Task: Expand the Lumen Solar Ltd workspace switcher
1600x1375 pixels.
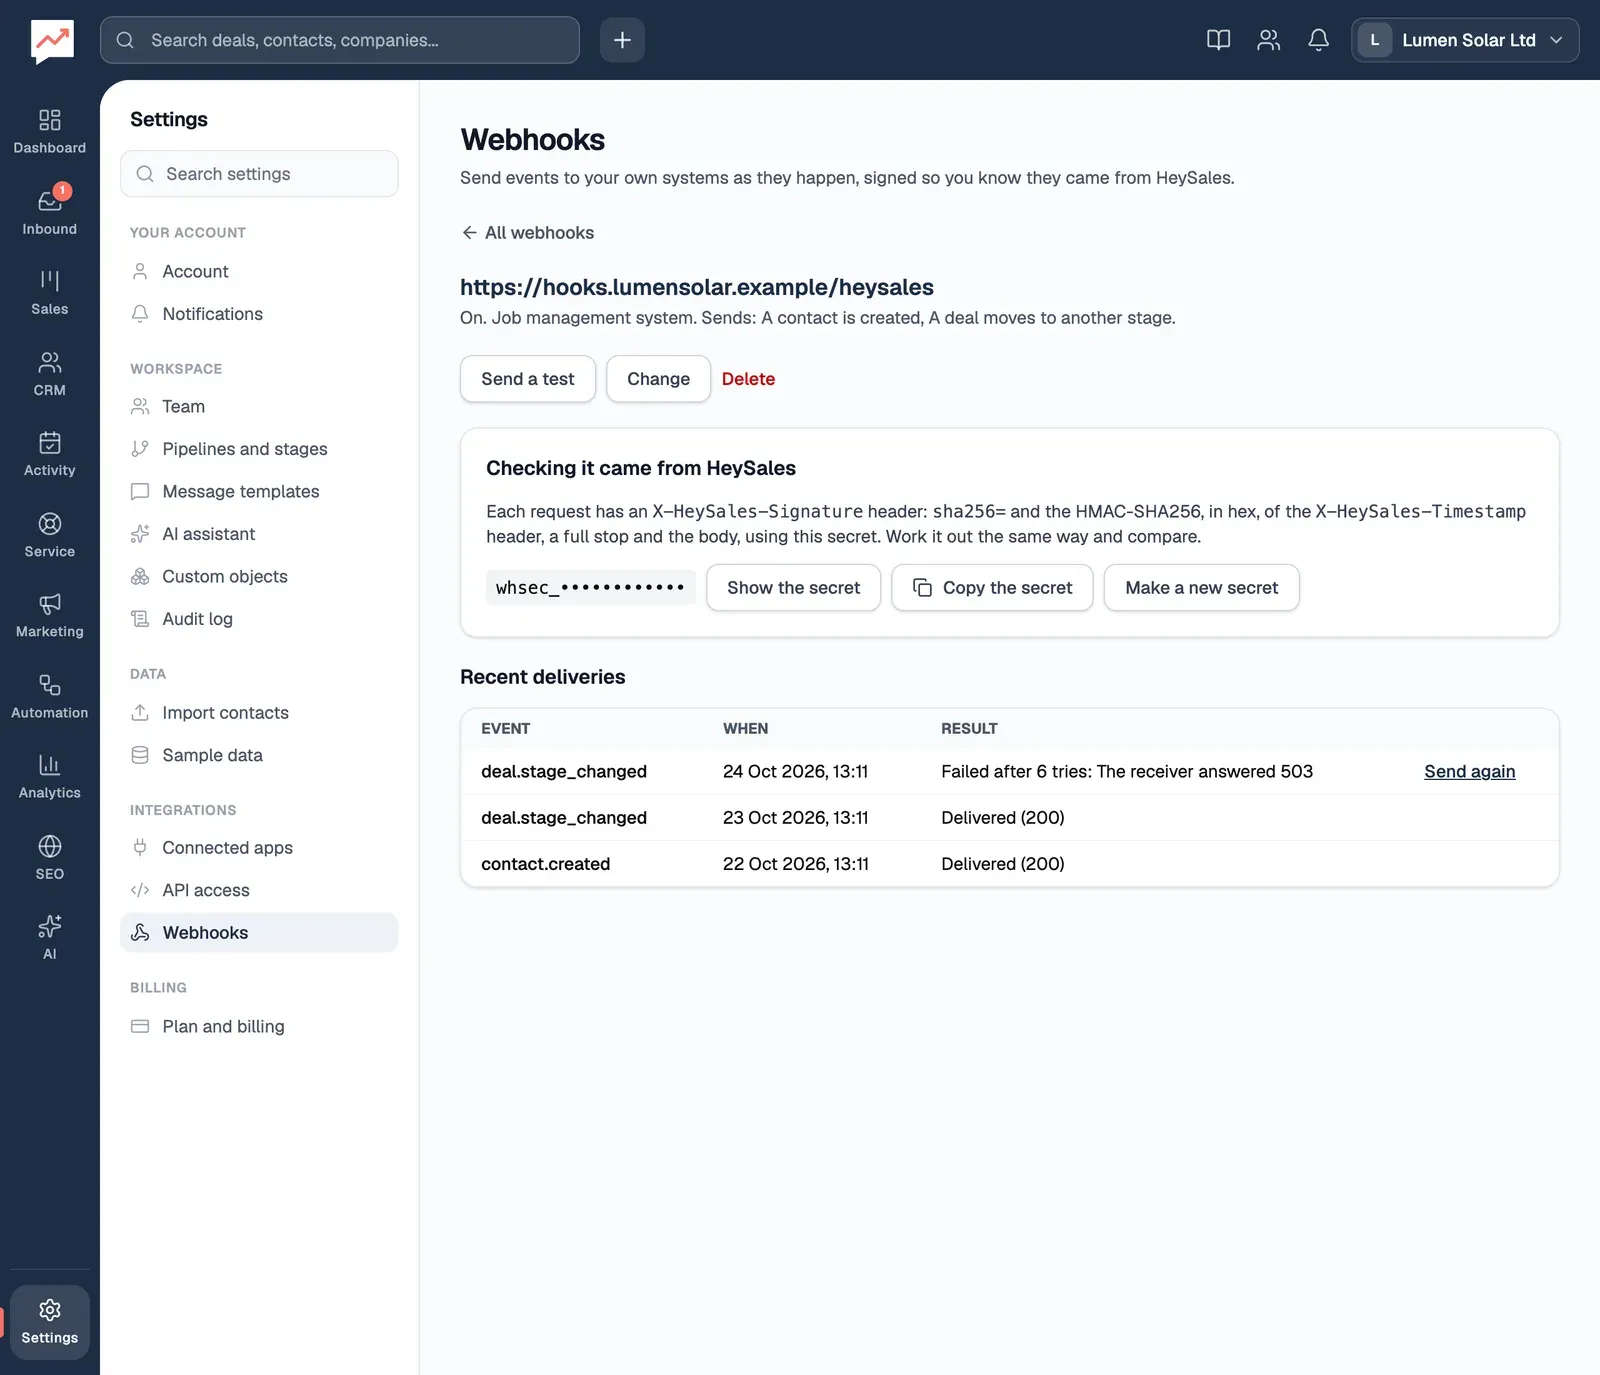Action: coord(1465,40)
